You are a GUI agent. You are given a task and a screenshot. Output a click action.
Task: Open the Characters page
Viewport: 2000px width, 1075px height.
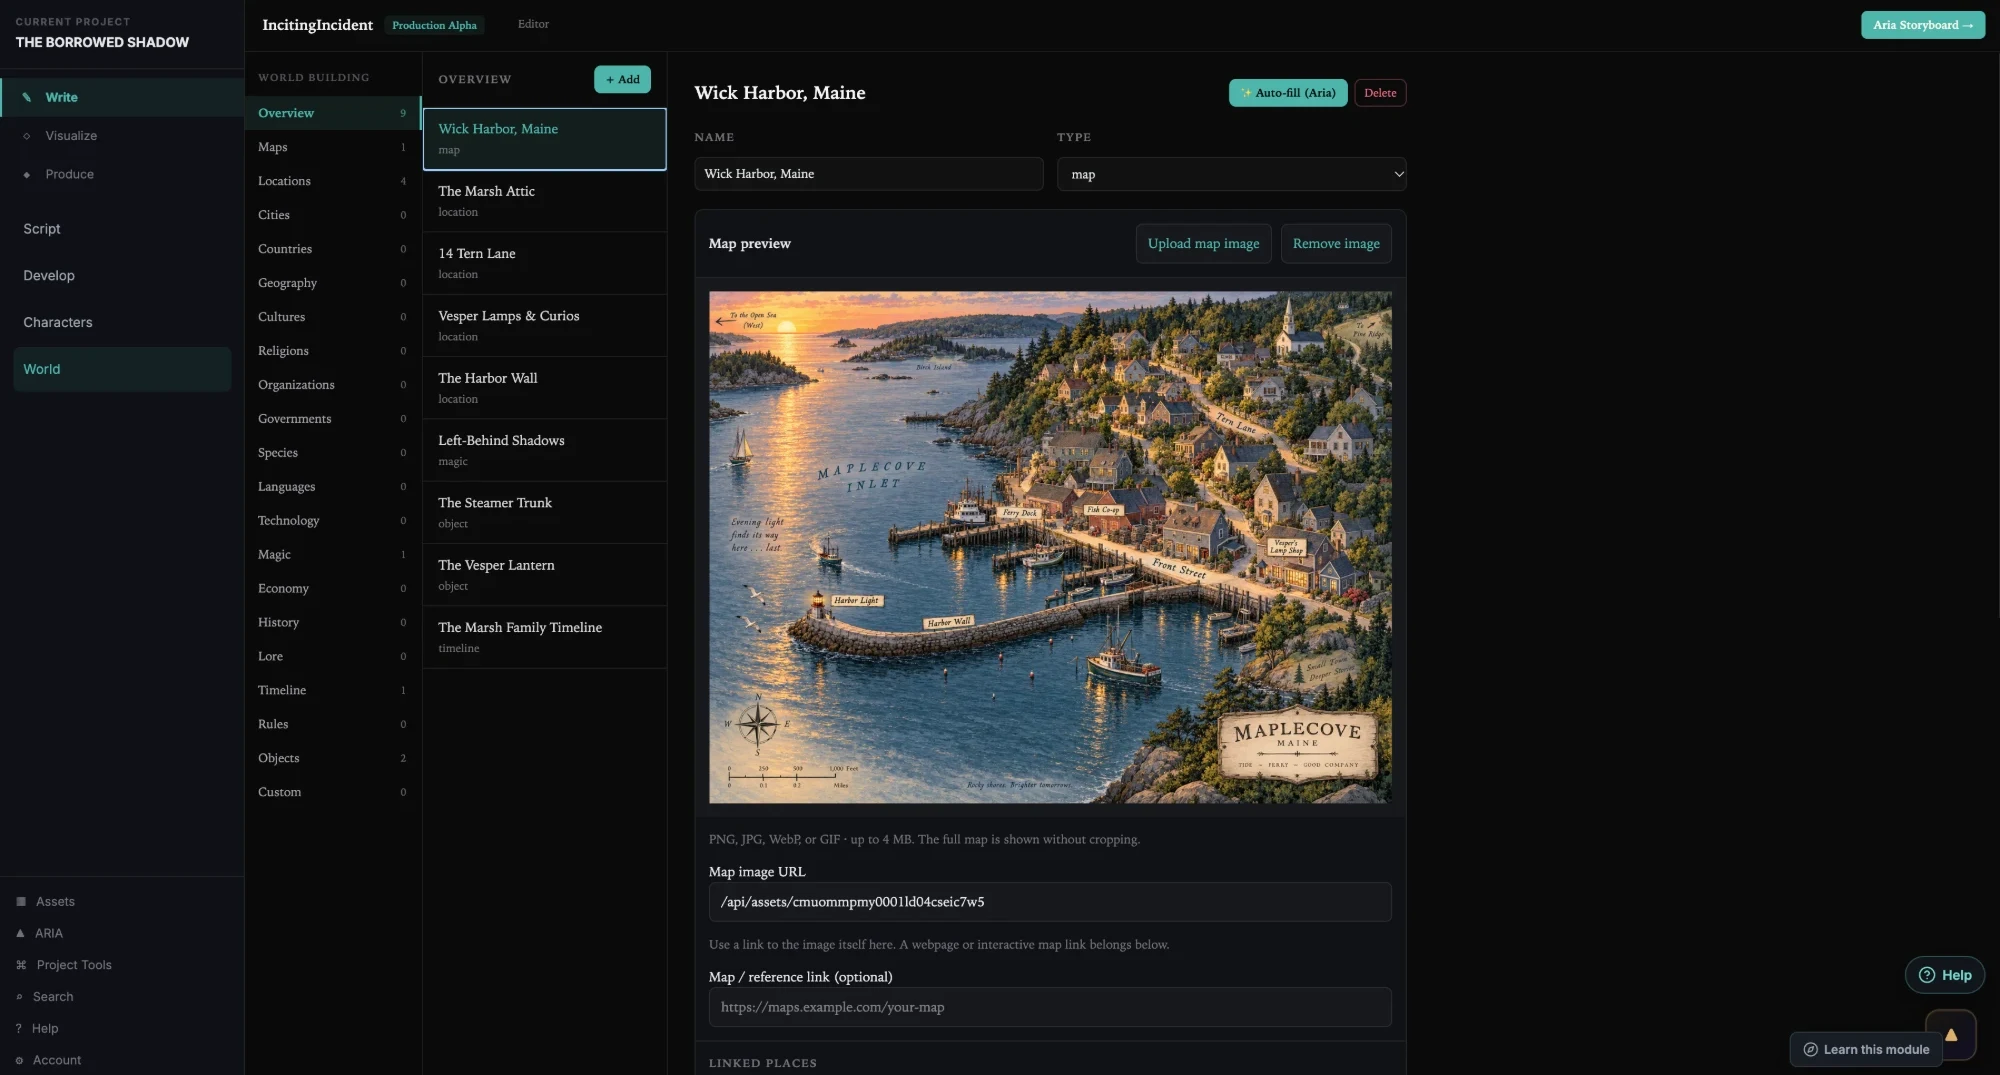coord(122,322)
